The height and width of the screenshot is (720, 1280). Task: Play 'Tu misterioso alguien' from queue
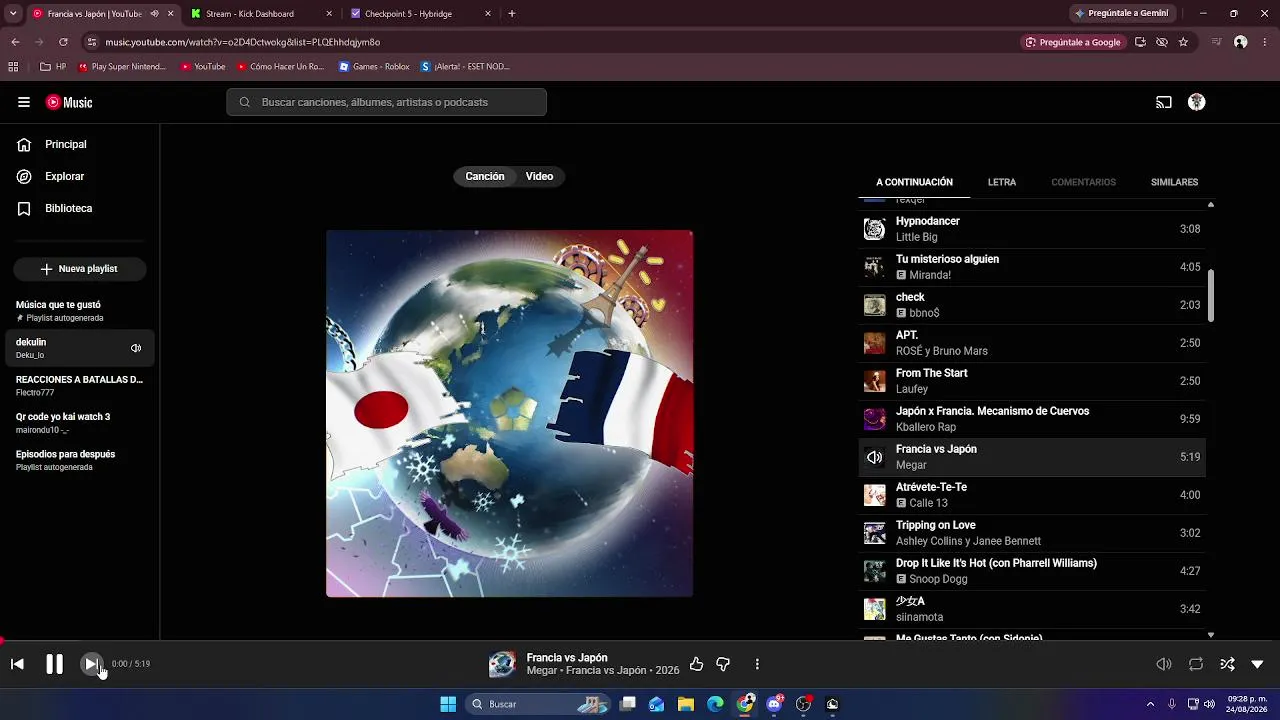point(1032,267)
